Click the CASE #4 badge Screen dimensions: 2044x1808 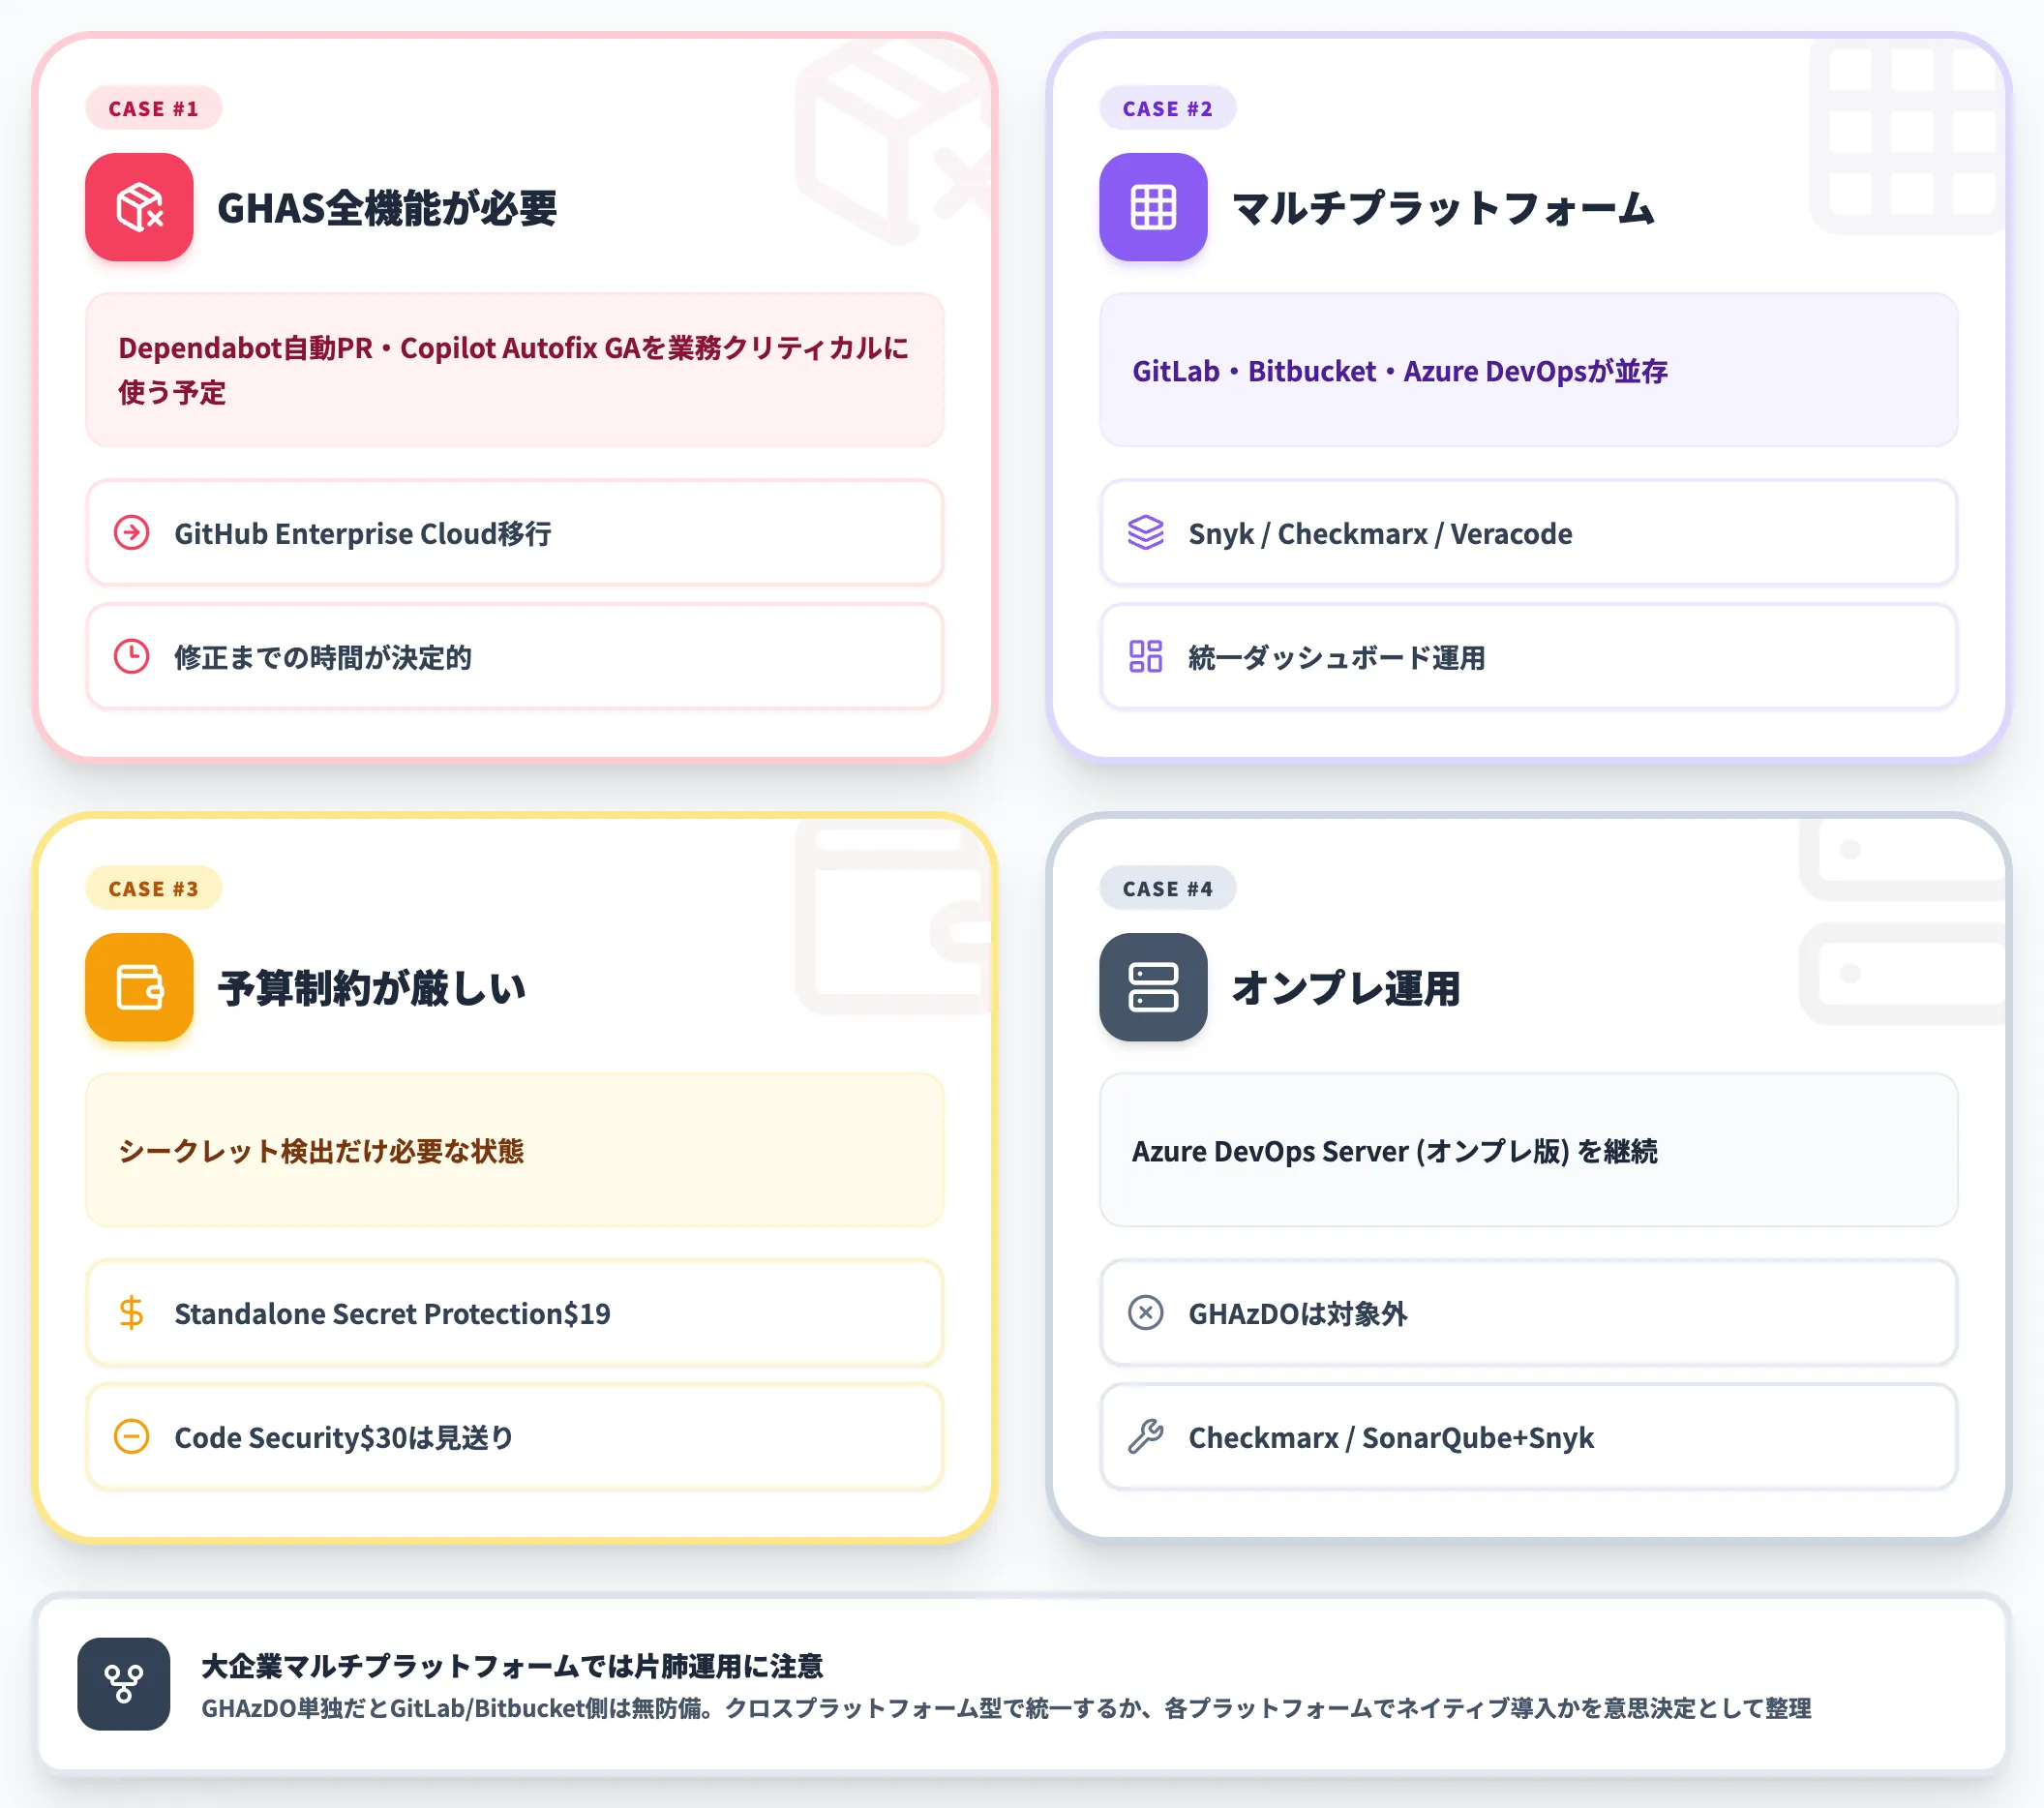pos(1167,888)
